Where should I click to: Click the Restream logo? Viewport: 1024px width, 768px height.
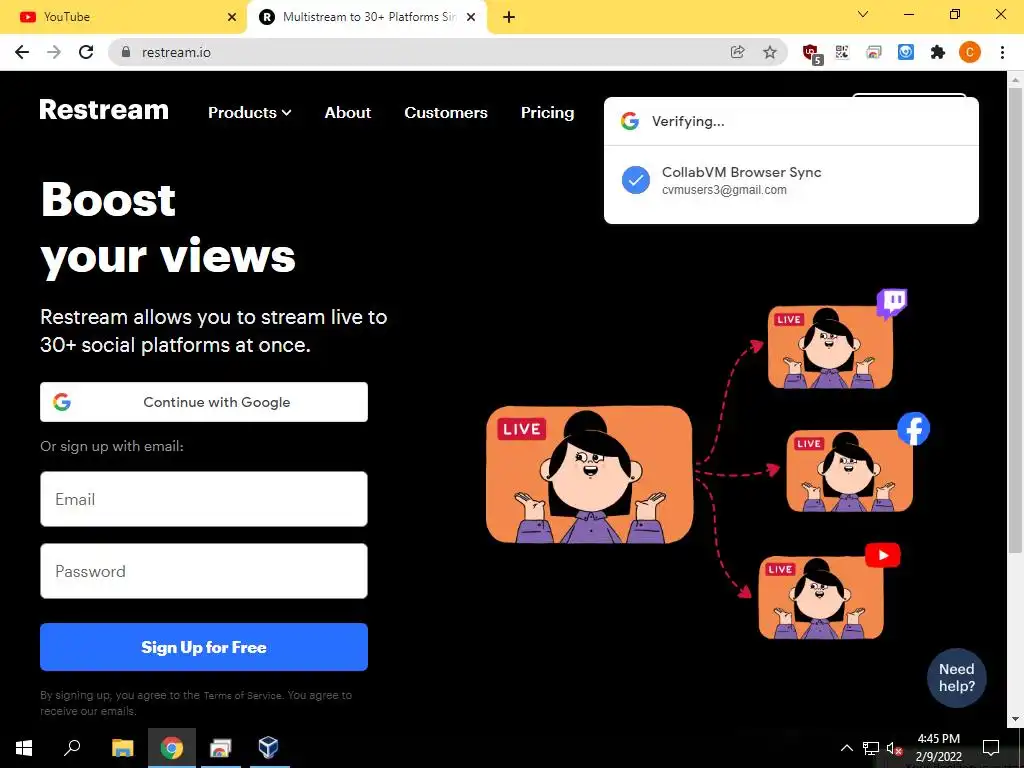(104, 110)
